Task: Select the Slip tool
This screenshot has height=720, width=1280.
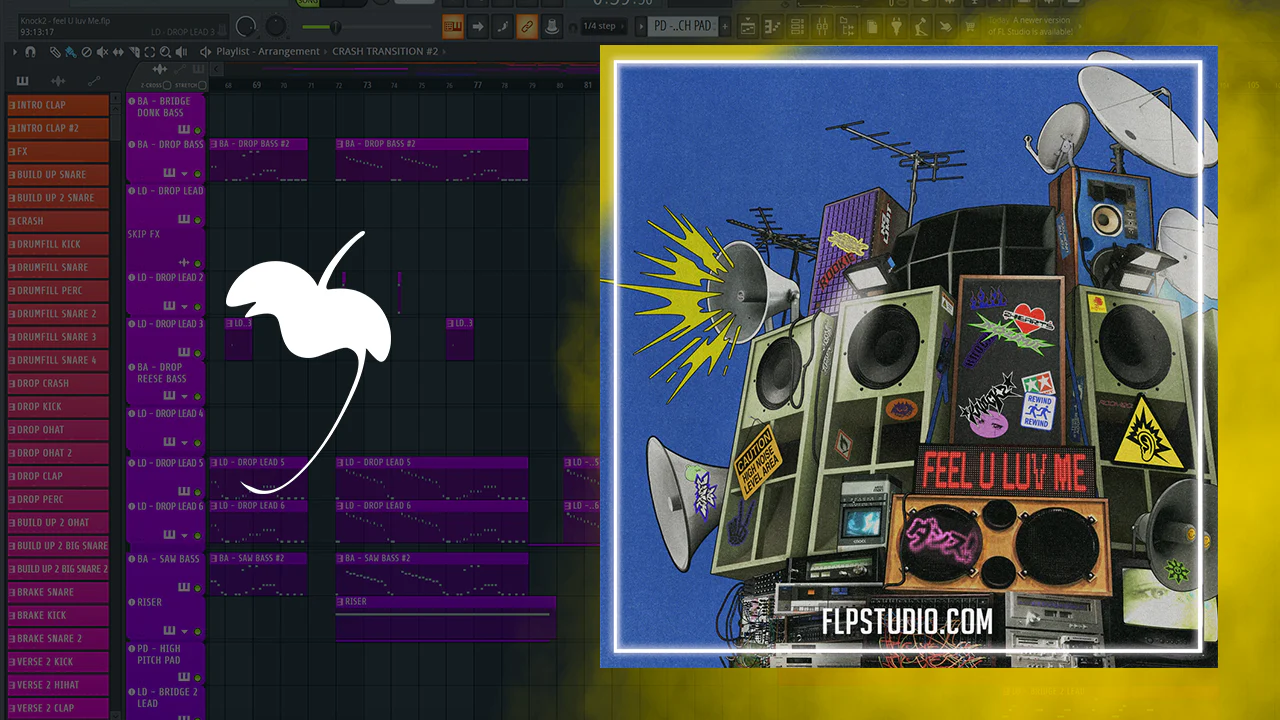Action: pyautogui.click(x=119, y=51)
